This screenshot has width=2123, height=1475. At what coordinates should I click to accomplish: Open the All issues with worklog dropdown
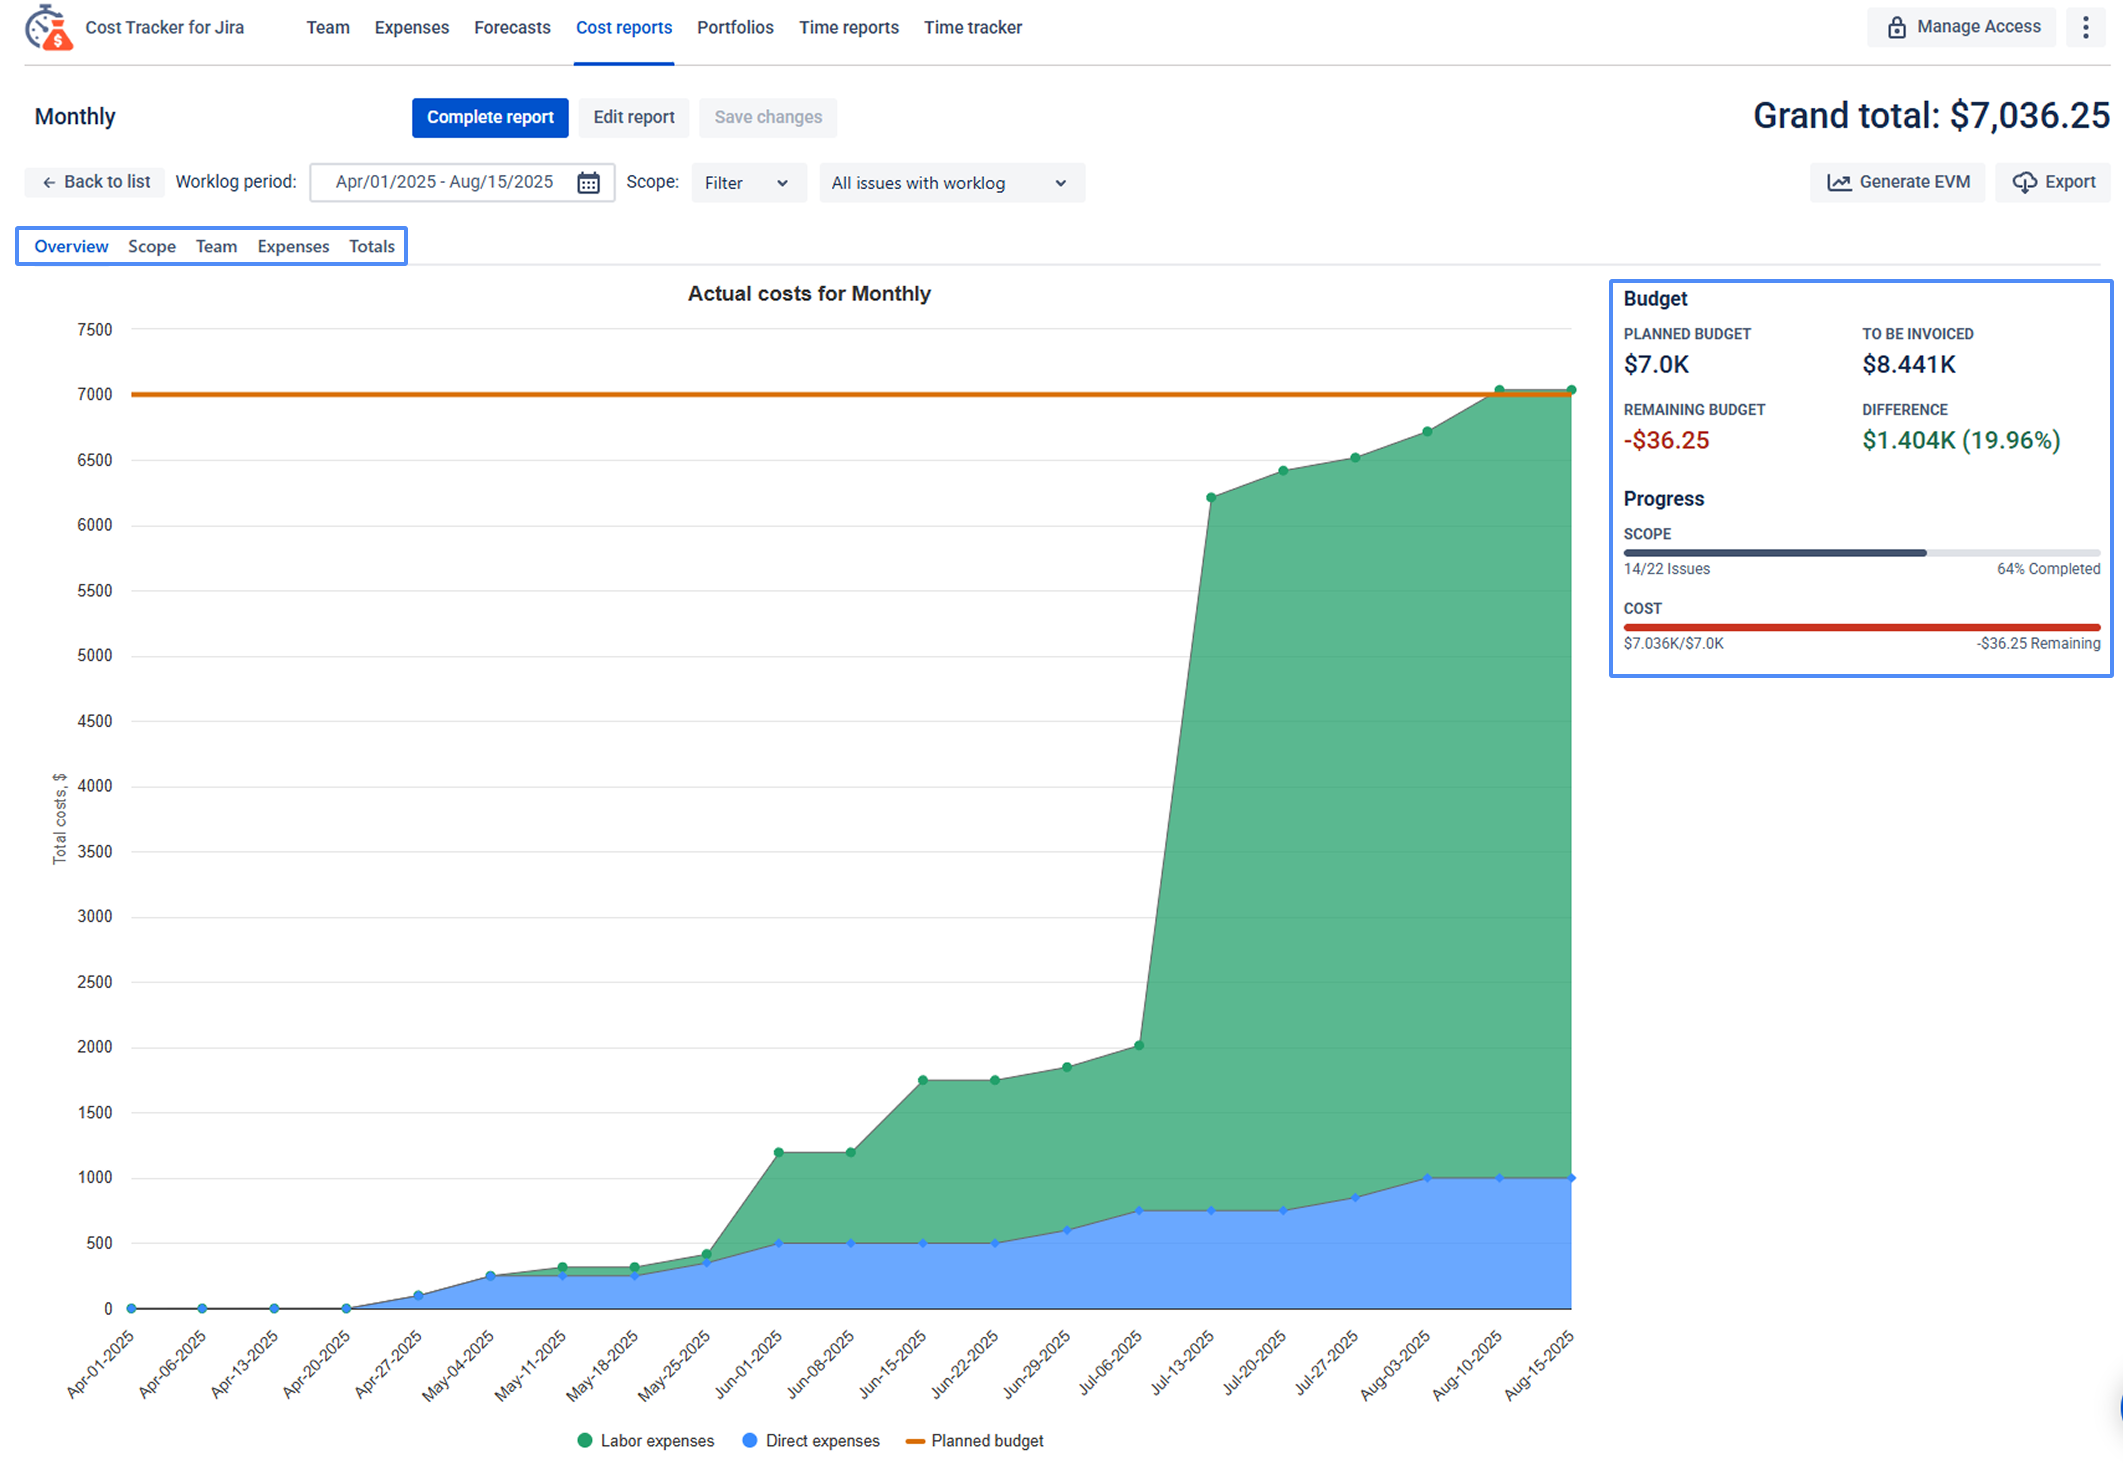coord(950,183)
